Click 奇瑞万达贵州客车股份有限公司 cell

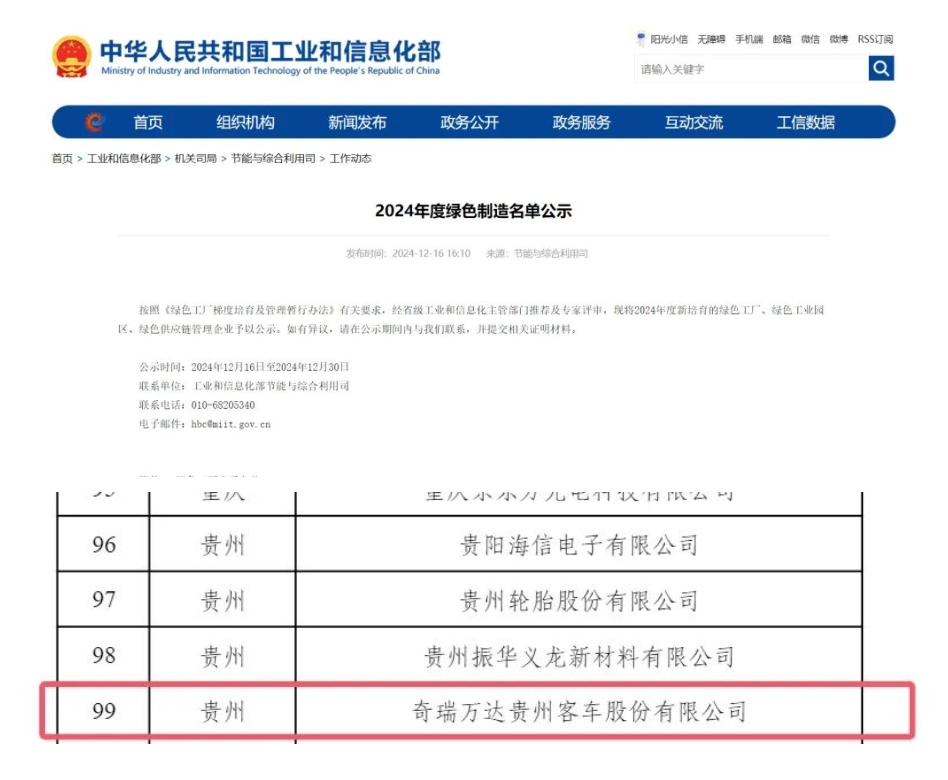point(579,712)
